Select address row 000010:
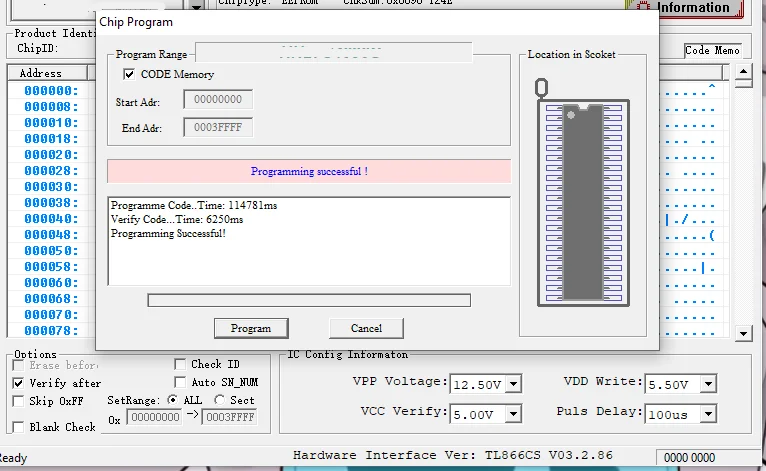The width and height of the screenshot is (766, 471). 51,123
